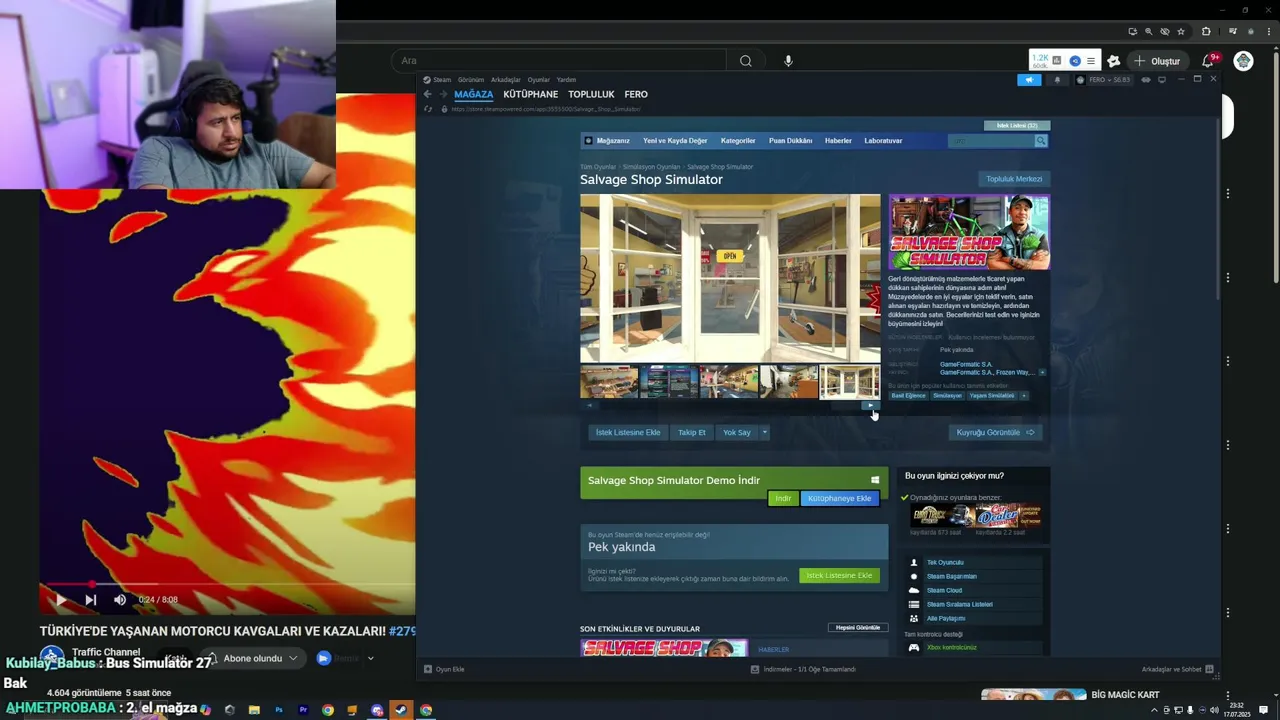Image resolution: width=1280 pixels, height=720 pixels.
Task: Click Chrome zoom magnifier icon in address bar
Action: tap(1149, 32)
